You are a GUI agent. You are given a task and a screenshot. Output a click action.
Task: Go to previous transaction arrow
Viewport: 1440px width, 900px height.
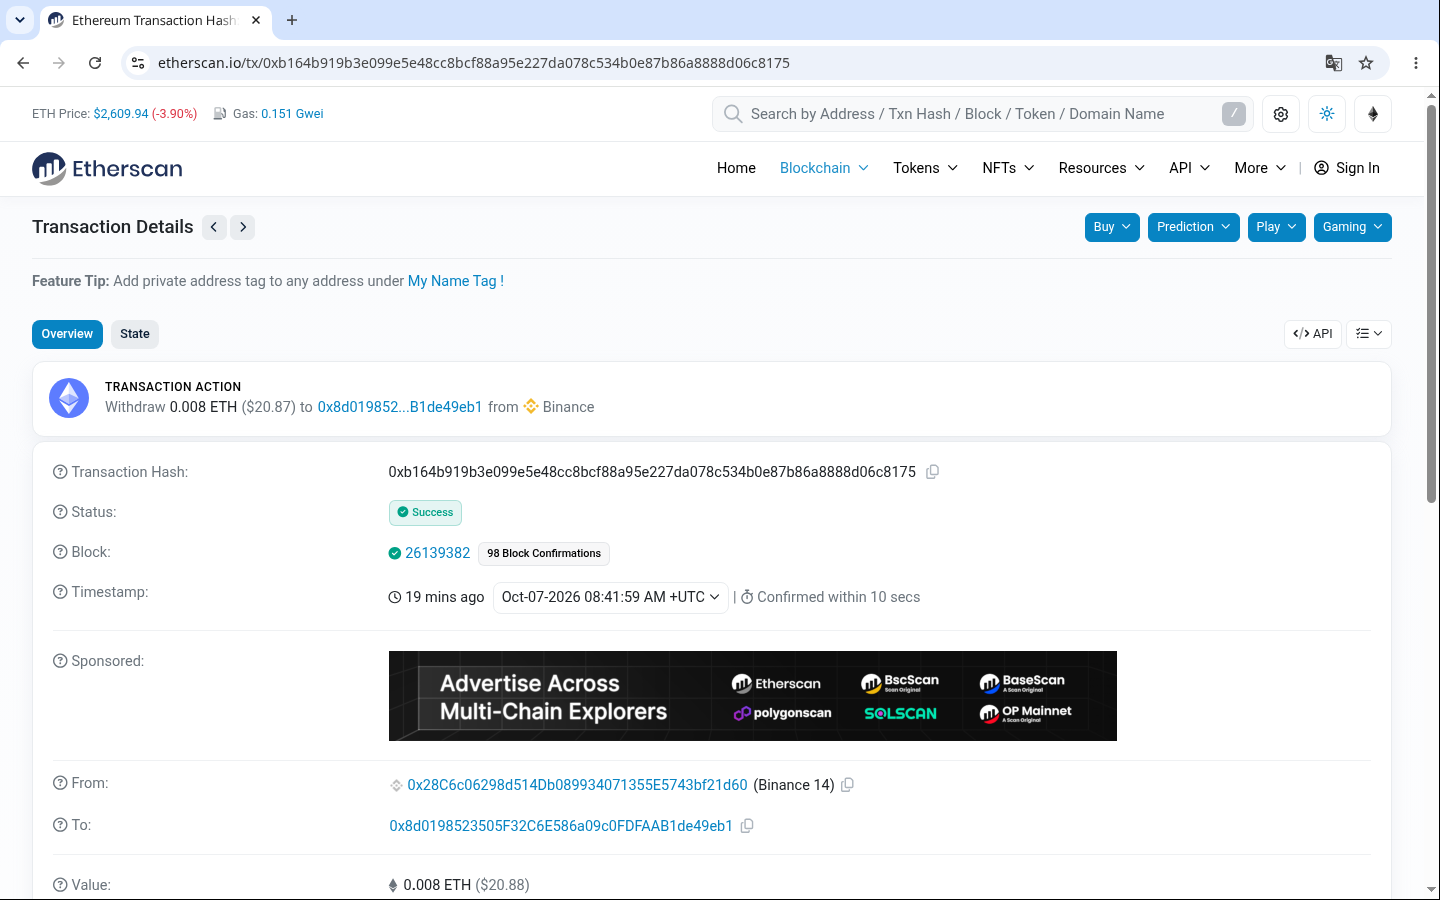pos(214,227)
